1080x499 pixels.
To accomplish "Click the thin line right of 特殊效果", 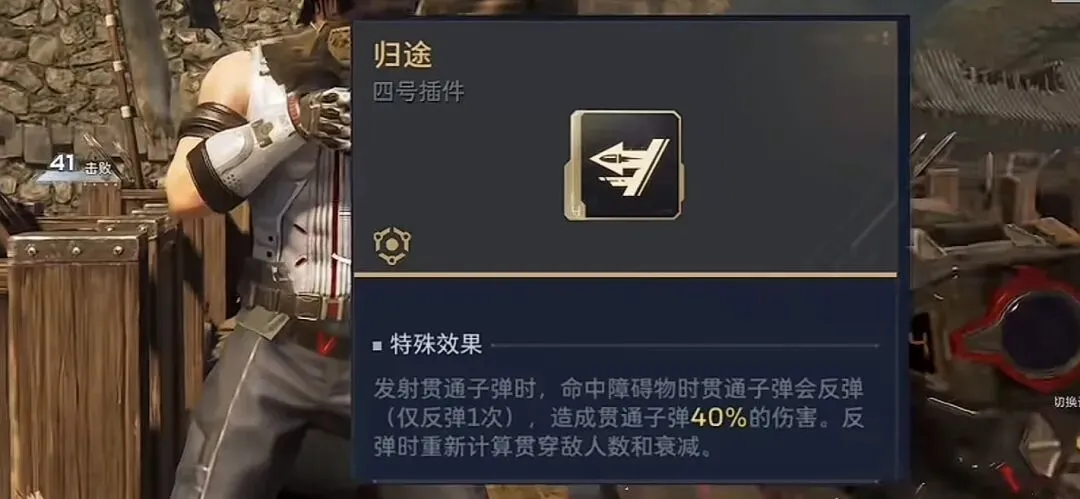I will pyautogui.click(x=685, y=345).
